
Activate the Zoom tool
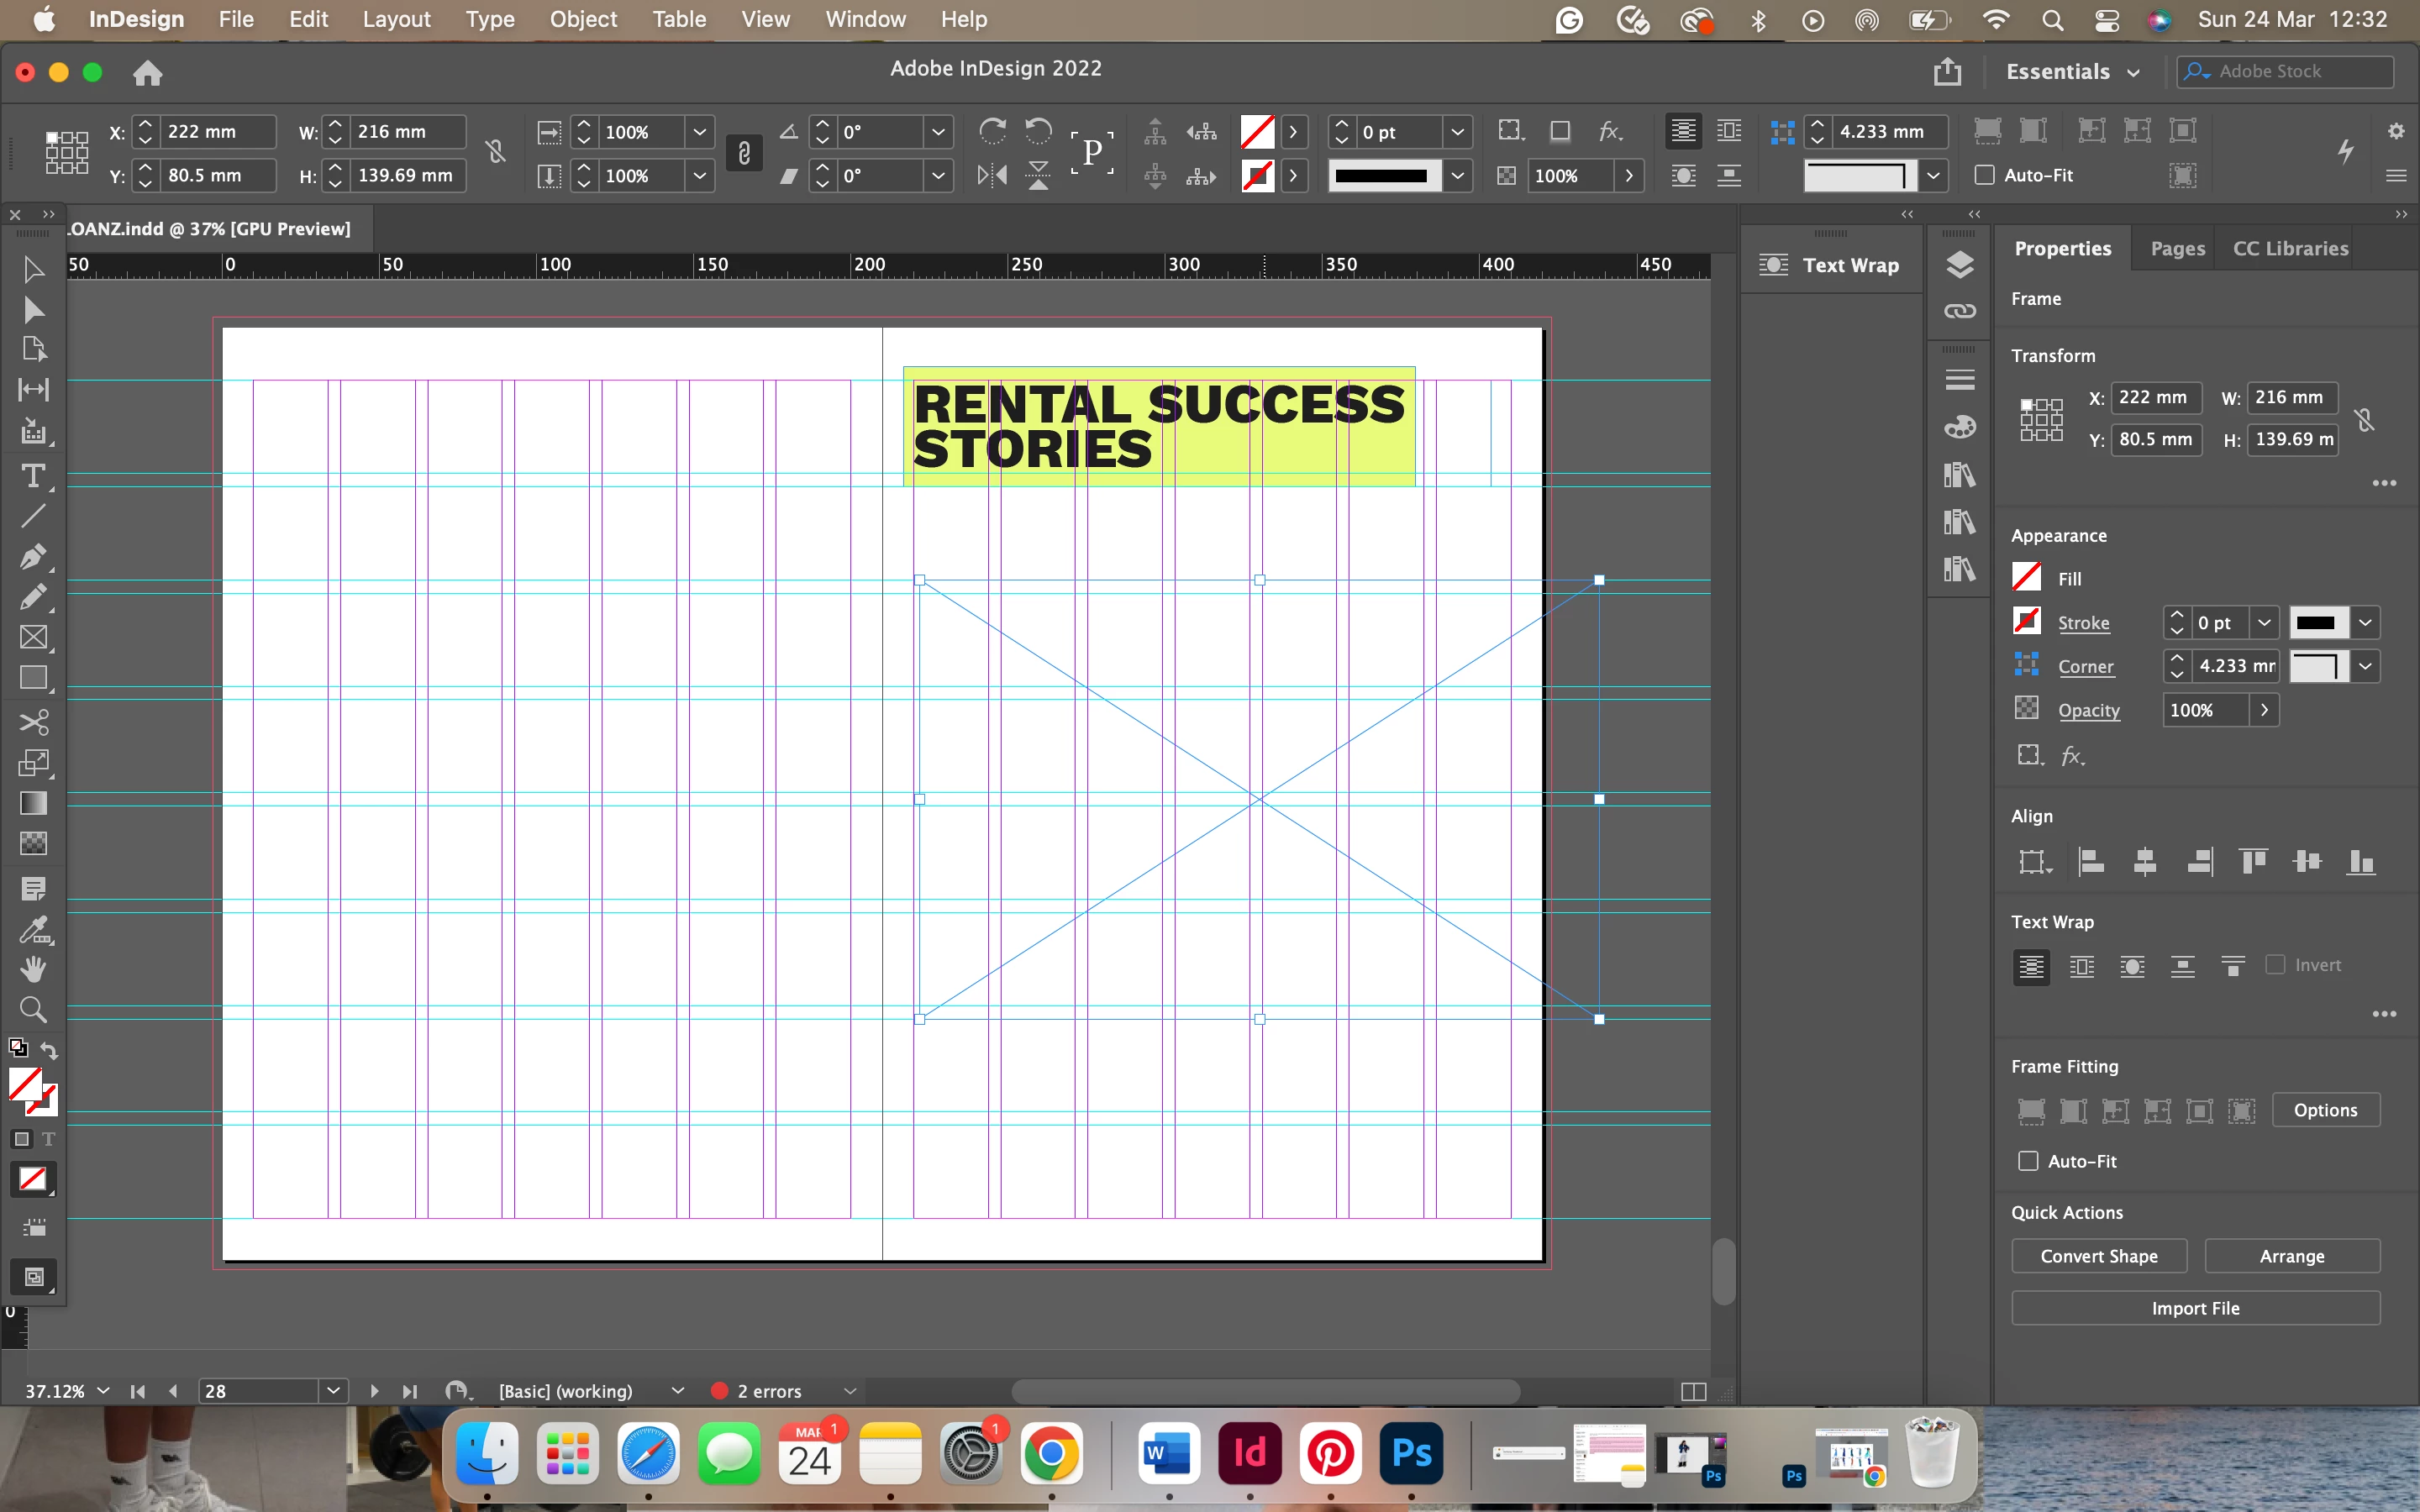[x=33, y=1010]
